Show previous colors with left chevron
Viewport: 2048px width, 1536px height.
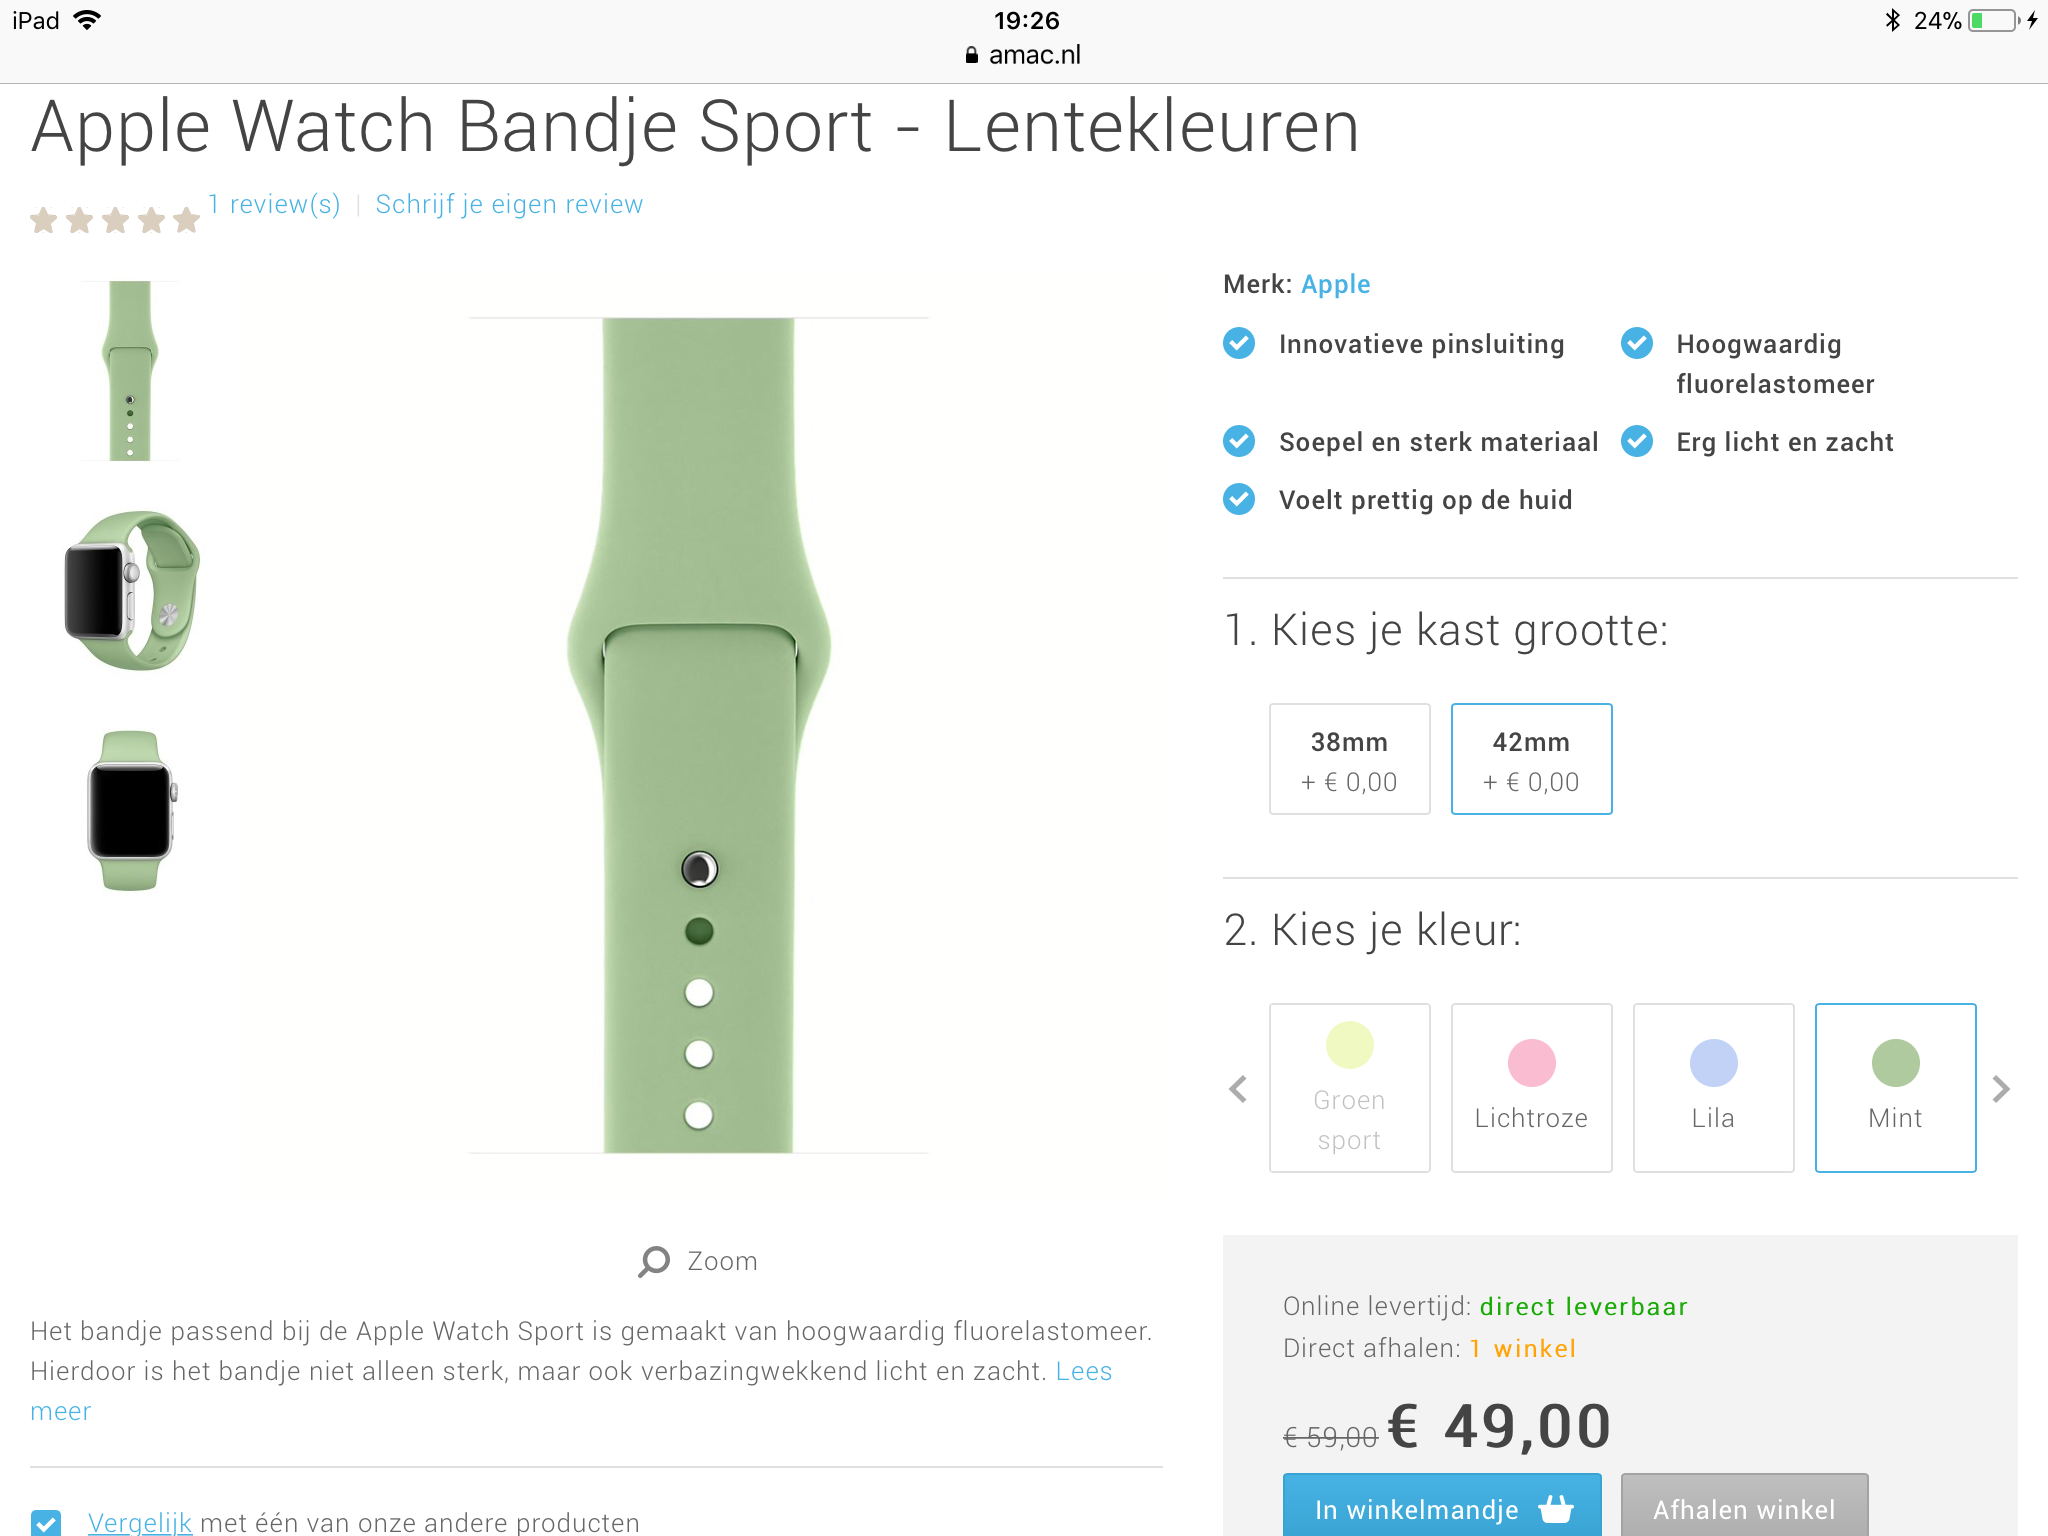point(1238,1089)
